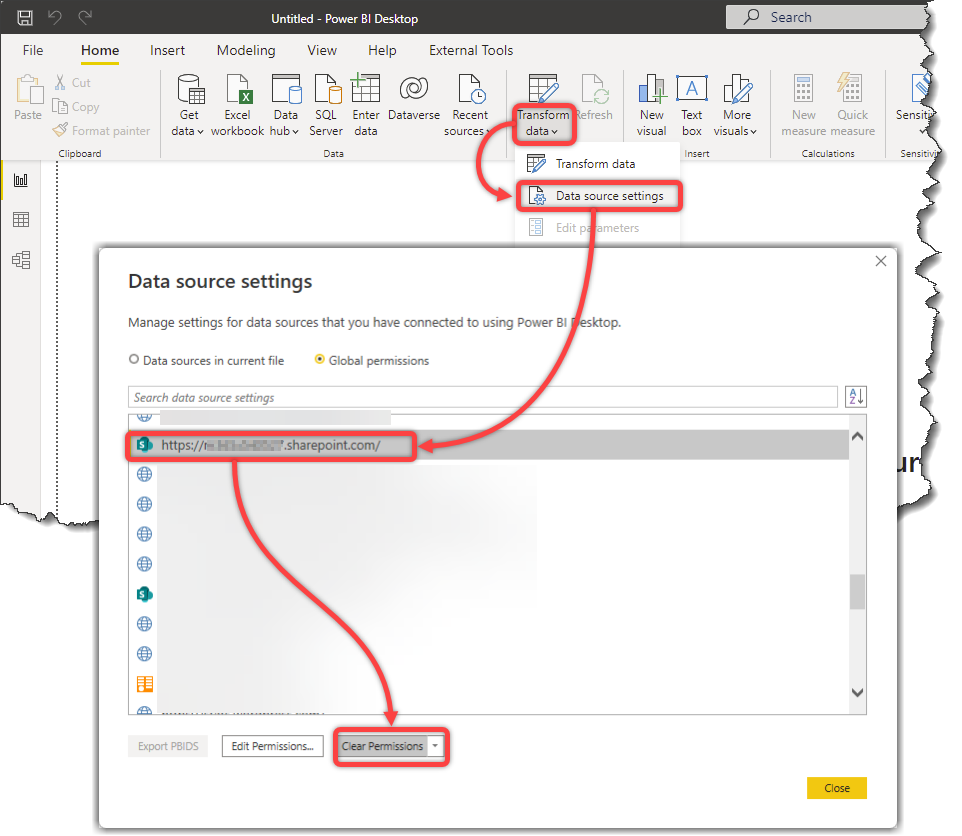Viewport: 962px width, 836px height.
Task: Close dialog with X button
Action: [881, 261]
